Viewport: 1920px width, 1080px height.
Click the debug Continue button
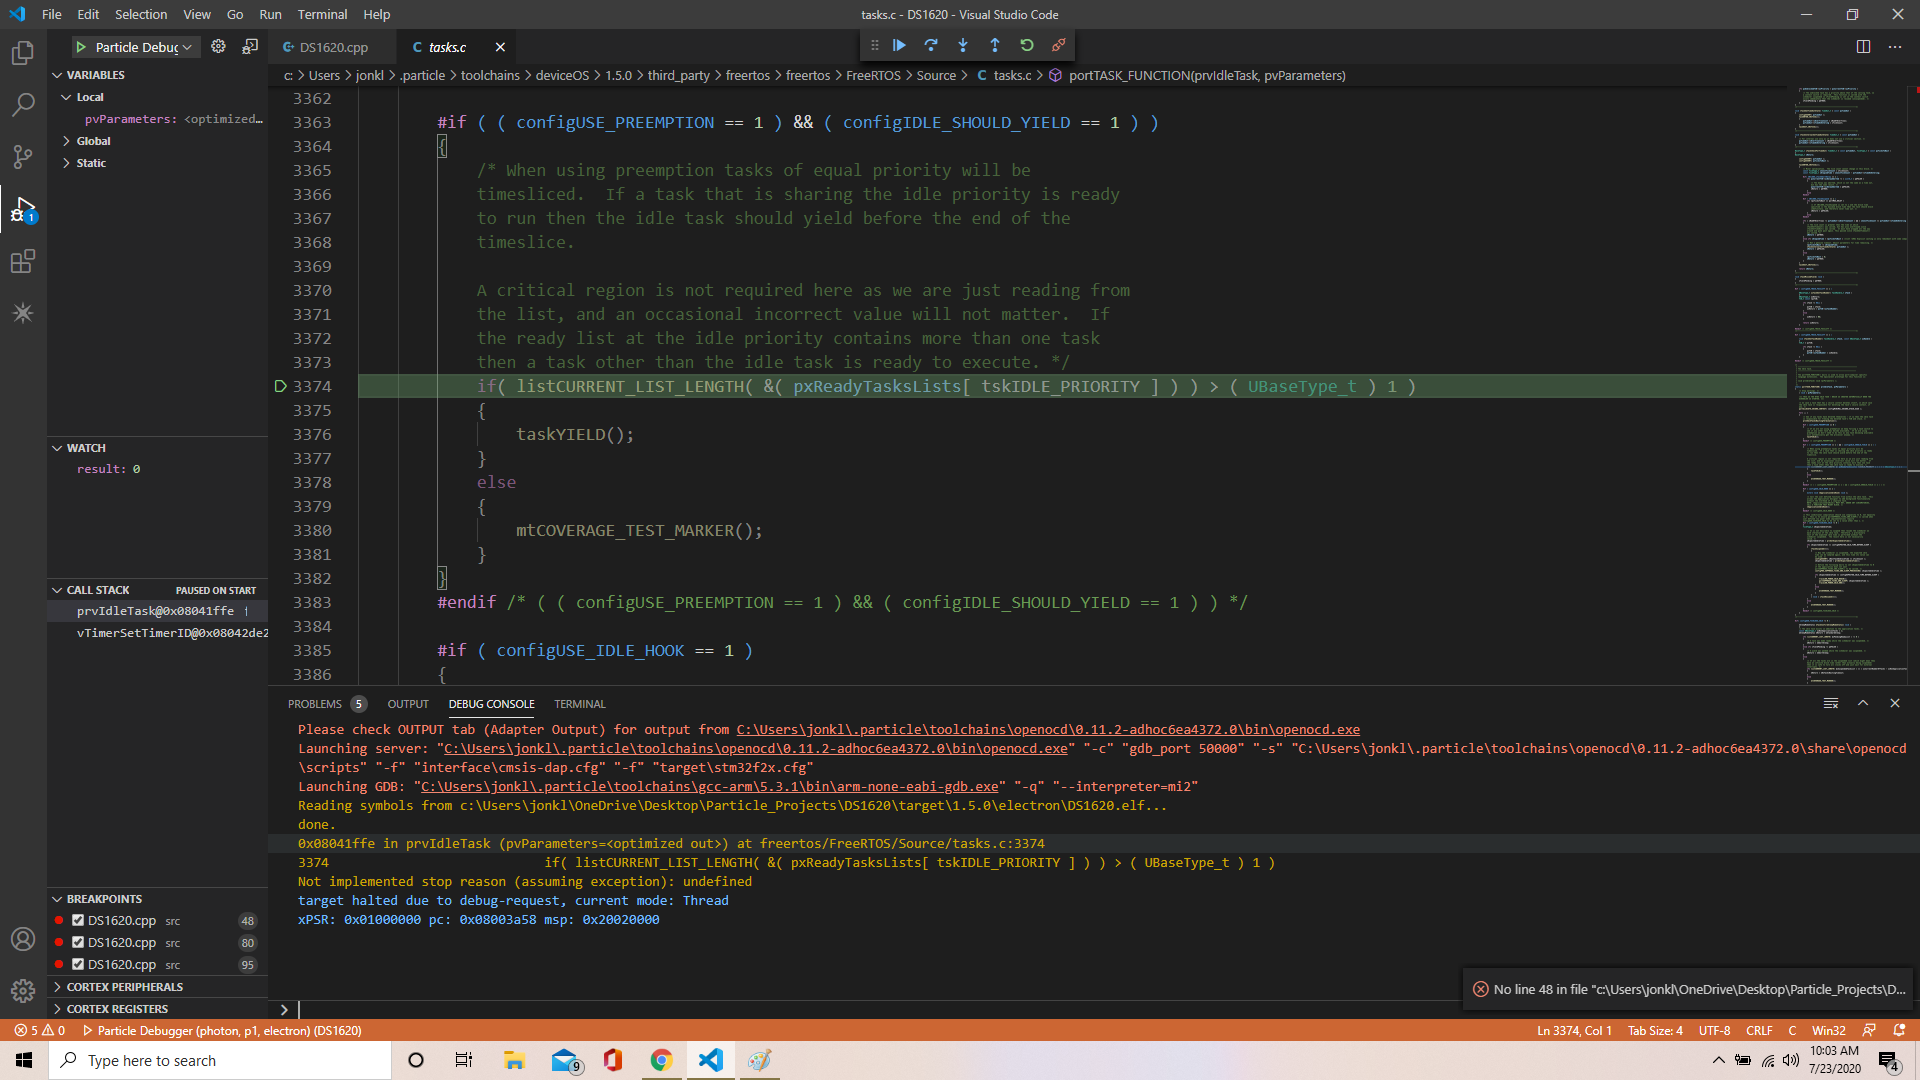[x=899, y=45]
